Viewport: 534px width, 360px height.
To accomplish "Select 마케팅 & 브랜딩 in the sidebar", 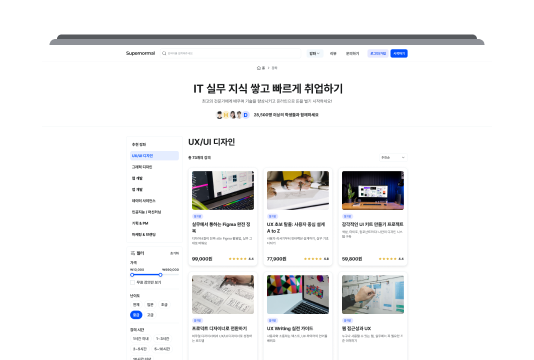I will click(x=154, y=234).
